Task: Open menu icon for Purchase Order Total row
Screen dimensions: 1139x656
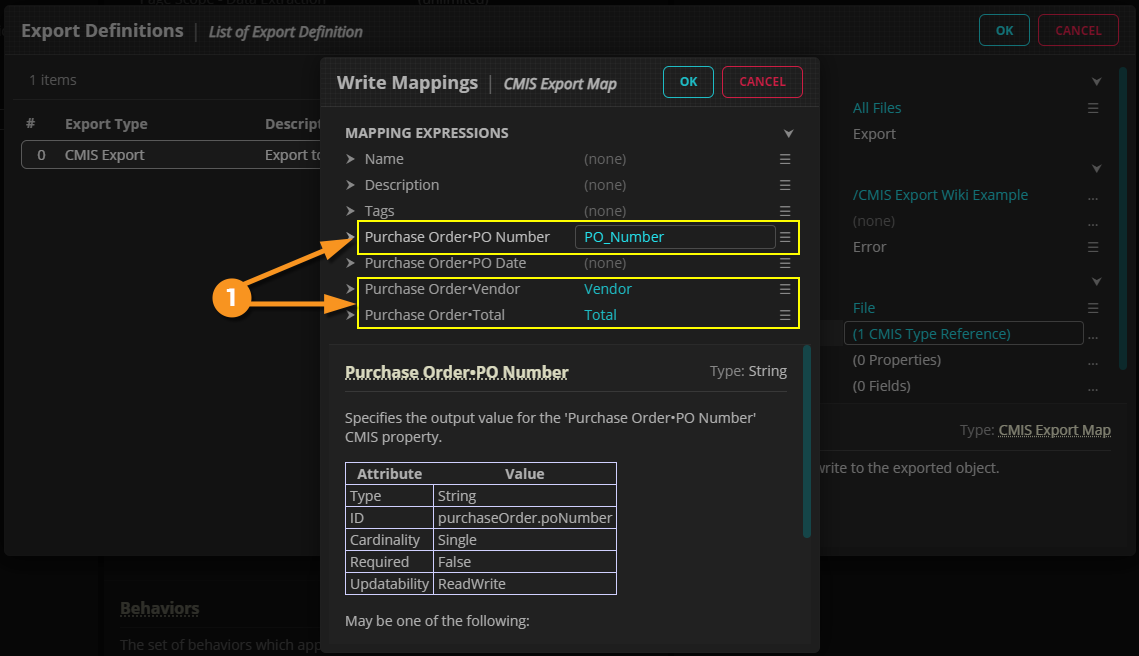Action: pyautogui.click(x=785, y=315)
